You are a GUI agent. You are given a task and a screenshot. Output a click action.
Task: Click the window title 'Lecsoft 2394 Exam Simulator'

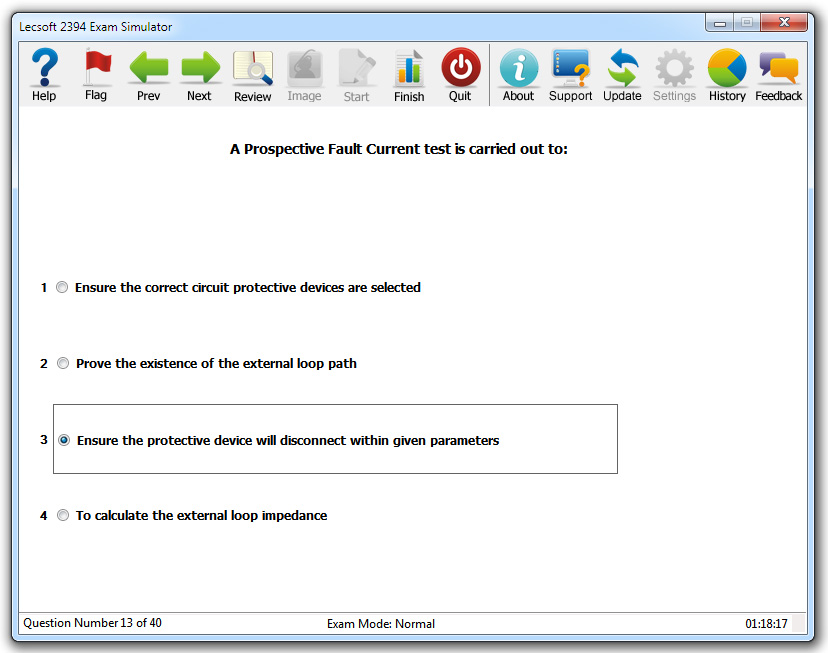[96, 27]
